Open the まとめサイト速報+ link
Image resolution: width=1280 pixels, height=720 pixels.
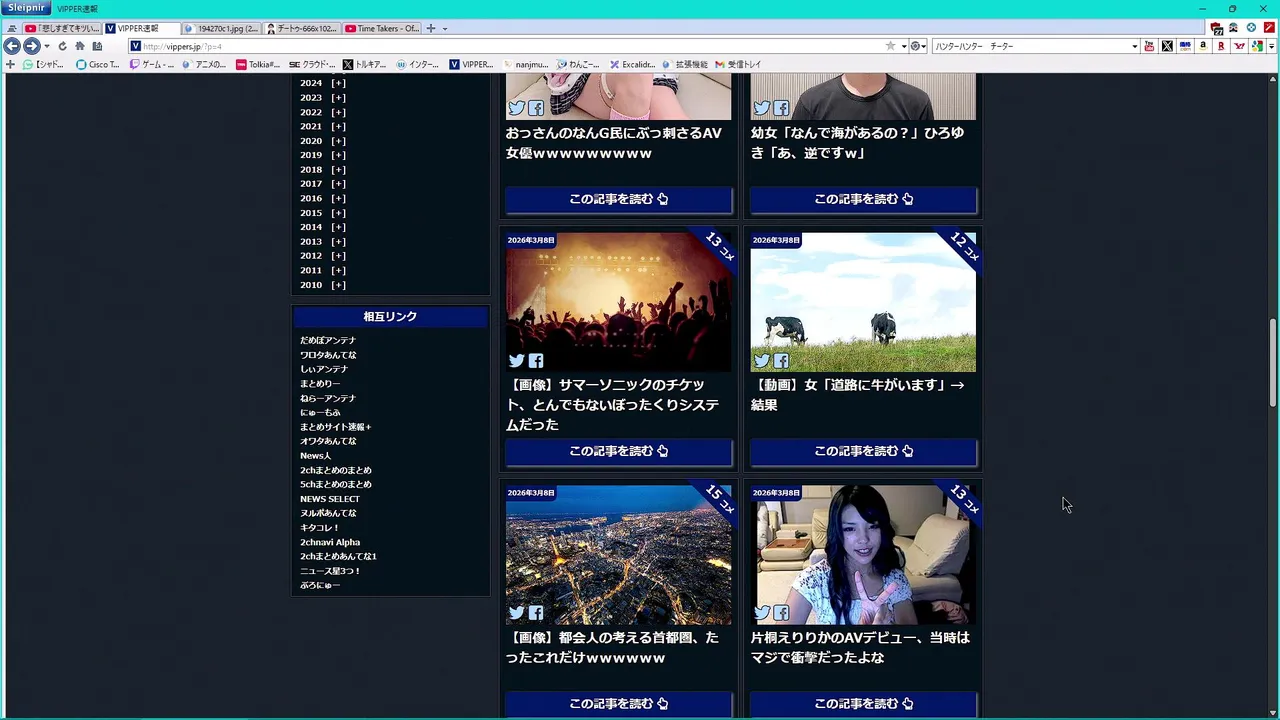coord(336,427)
